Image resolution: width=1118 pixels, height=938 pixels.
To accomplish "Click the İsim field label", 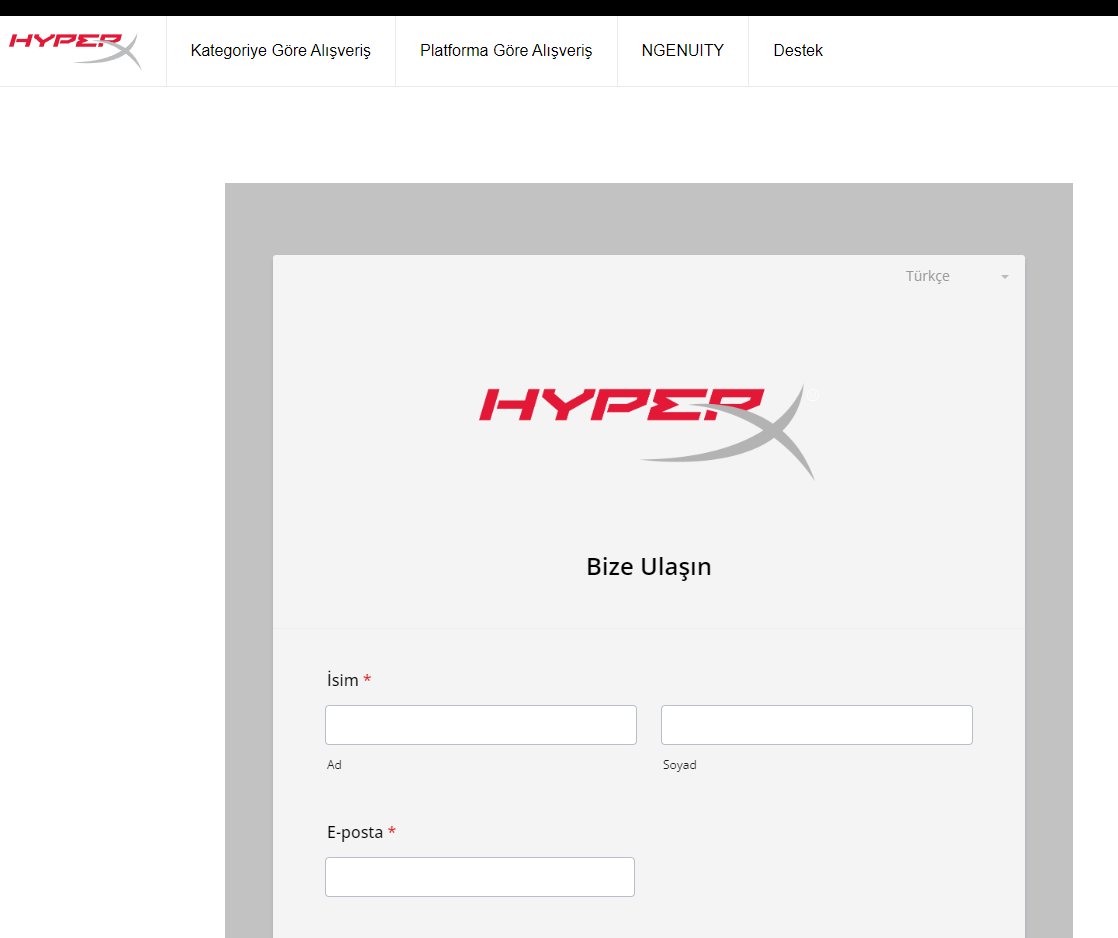I will click(342, 680).
